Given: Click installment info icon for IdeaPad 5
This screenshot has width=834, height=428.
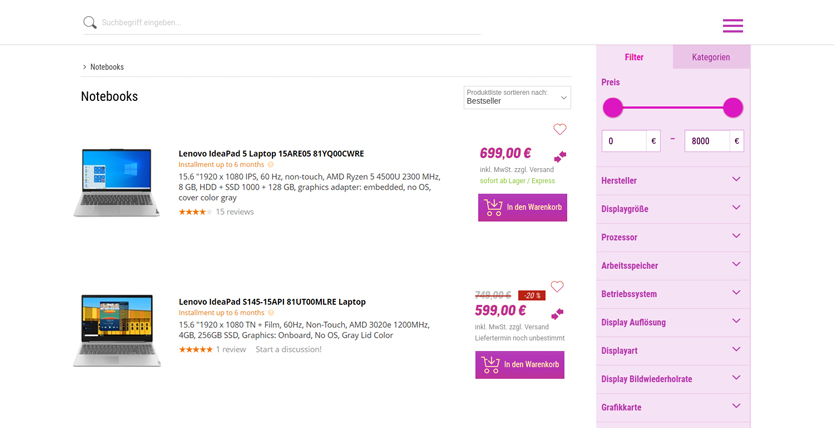Looking at the screenshot, I should [271, 164].
